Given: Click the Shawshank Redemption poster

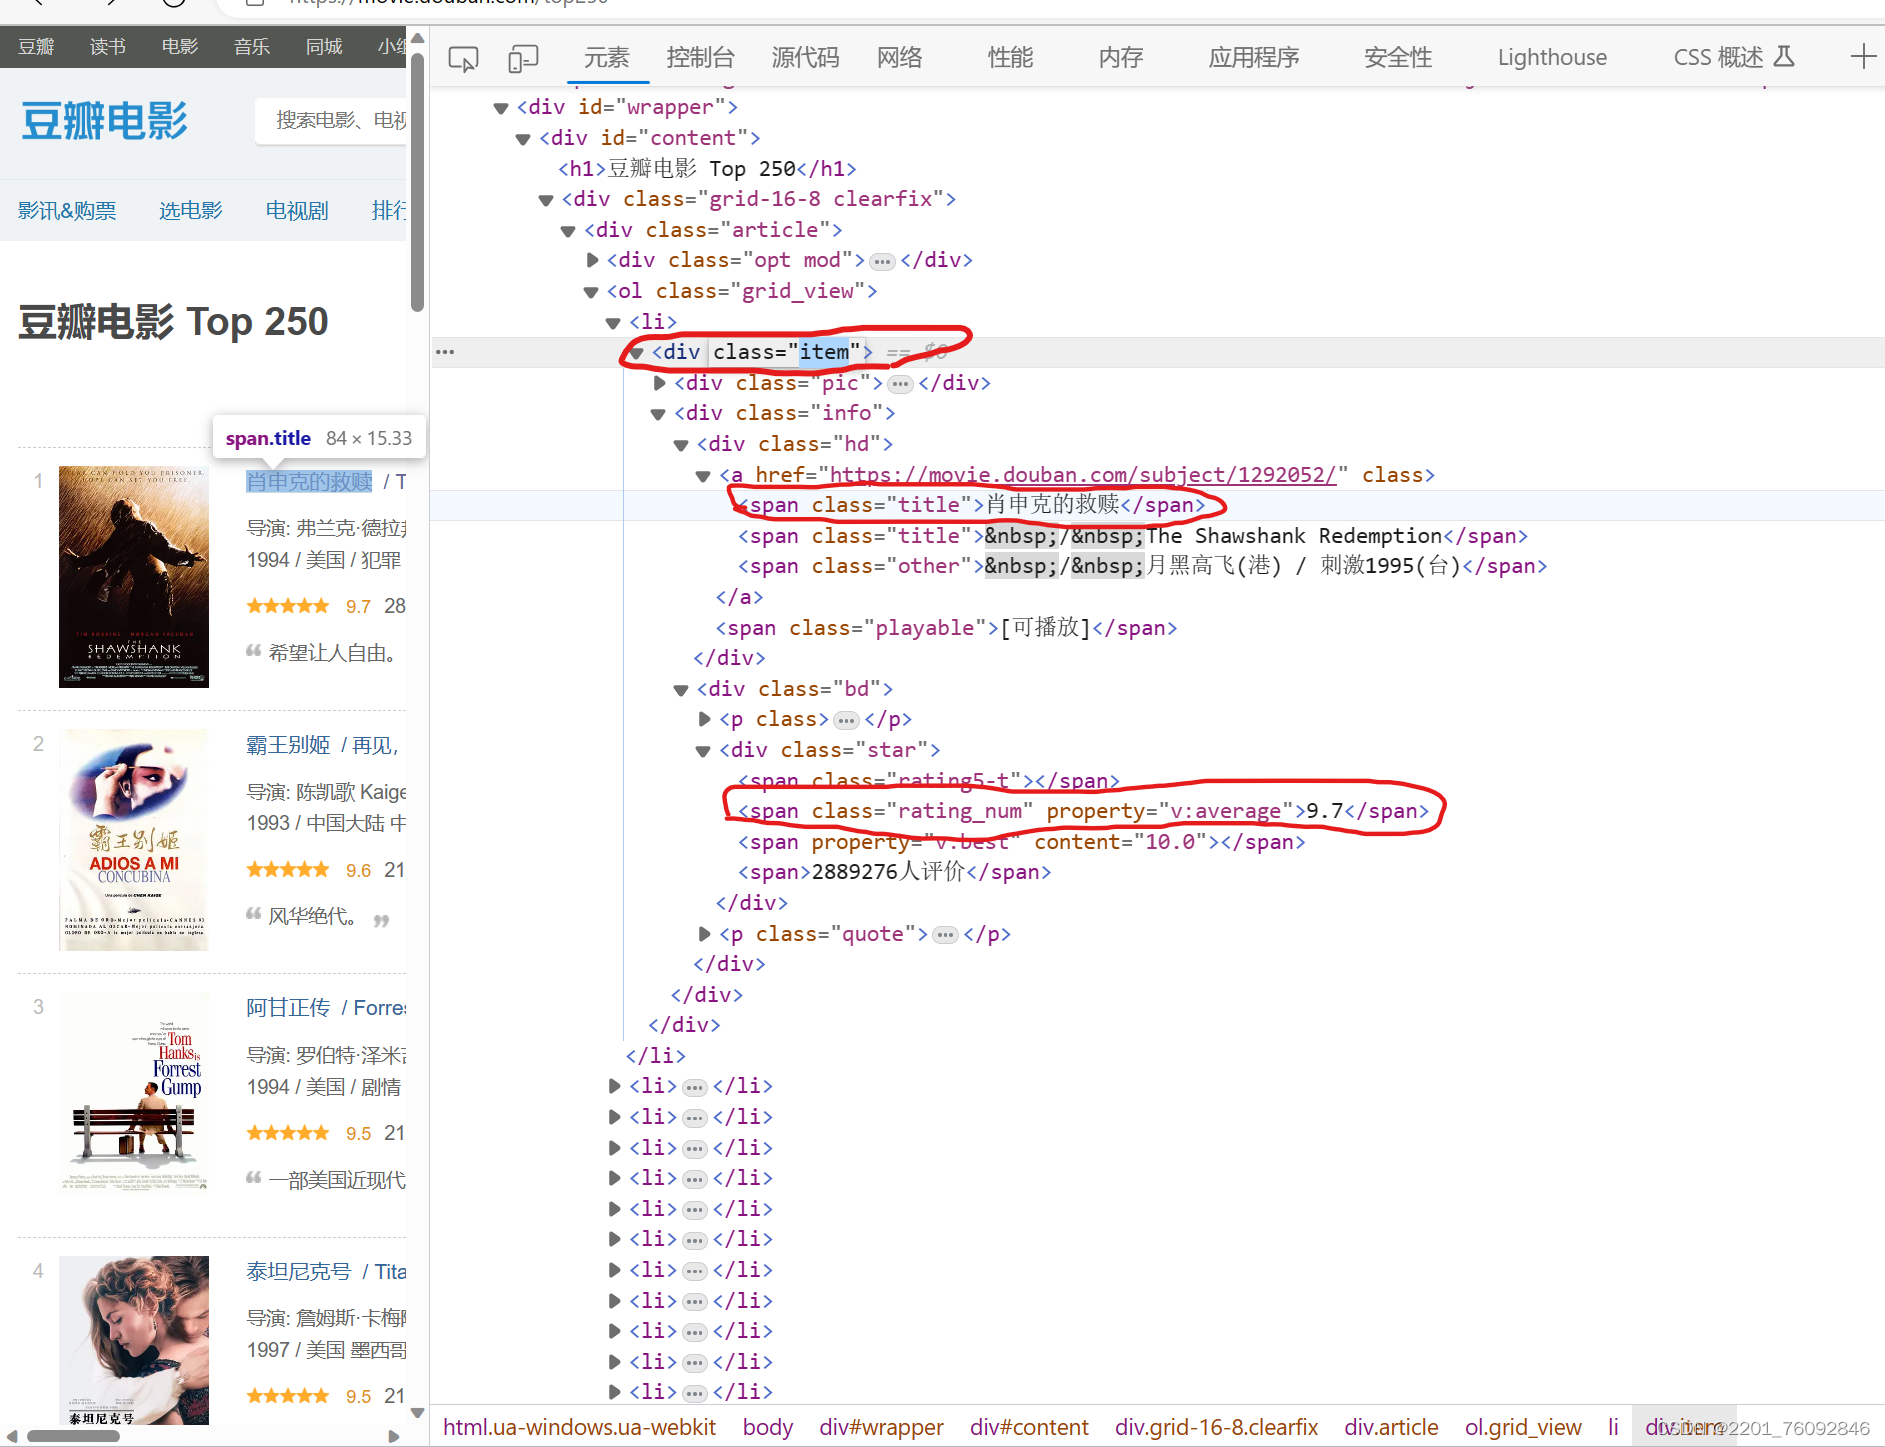Looking at the screenshot, I should (x=134, y=577).
